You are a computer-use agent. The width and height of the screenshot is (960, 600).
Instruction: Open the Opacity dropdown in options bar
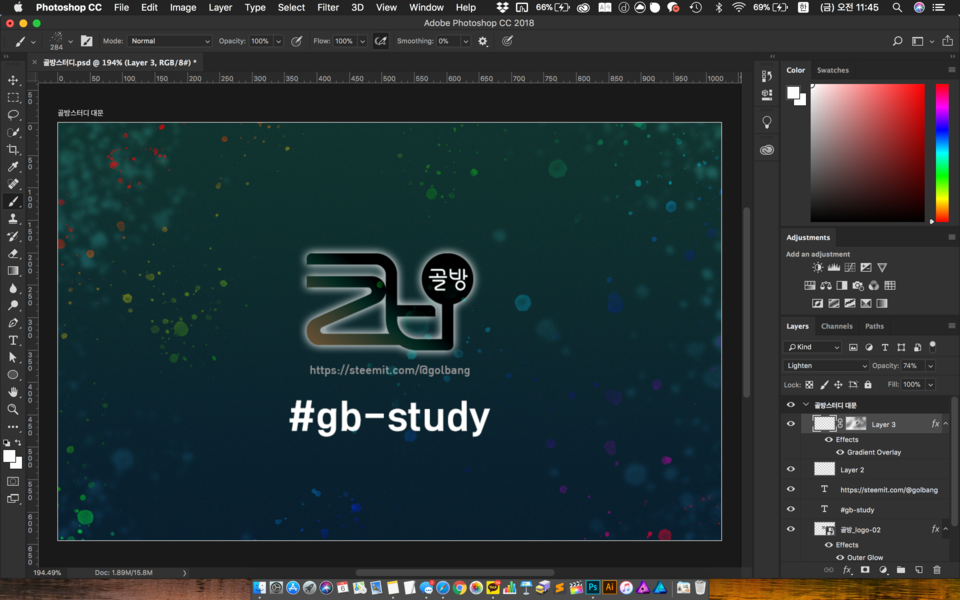[279, 41]
